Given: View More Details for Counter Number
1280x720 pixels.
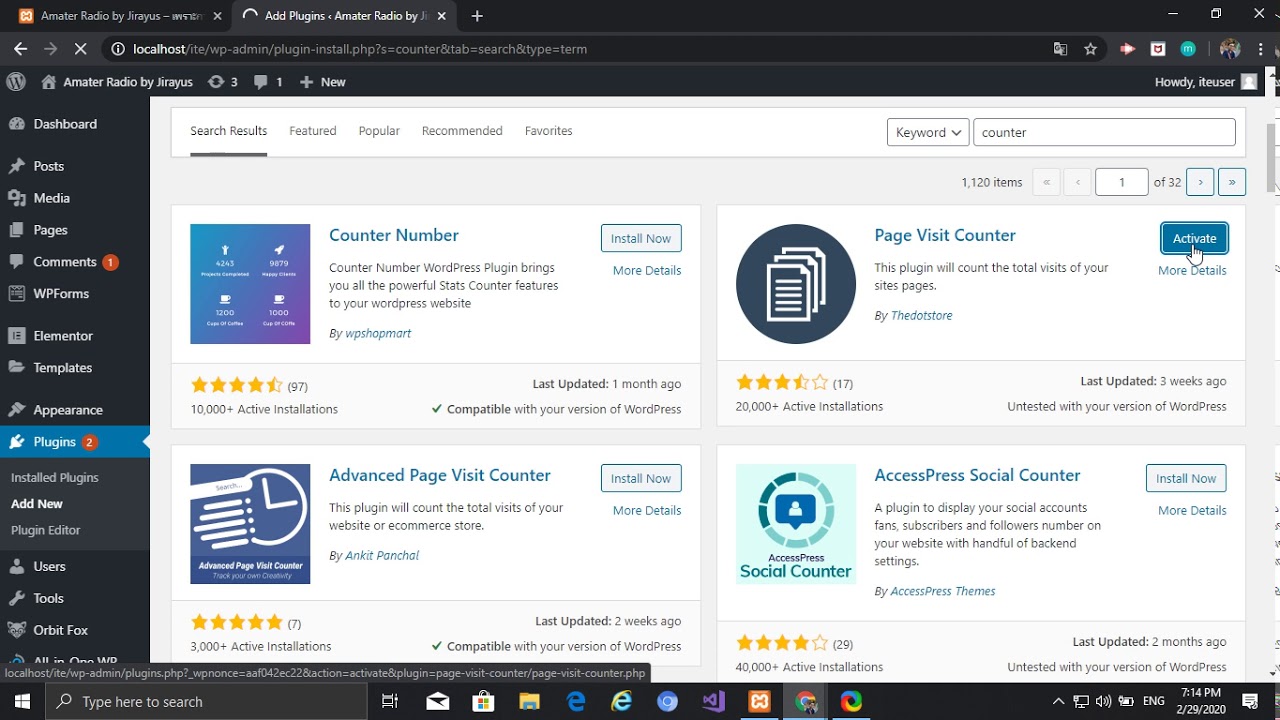Looking at the screenshot, I should tap(647, 270).
